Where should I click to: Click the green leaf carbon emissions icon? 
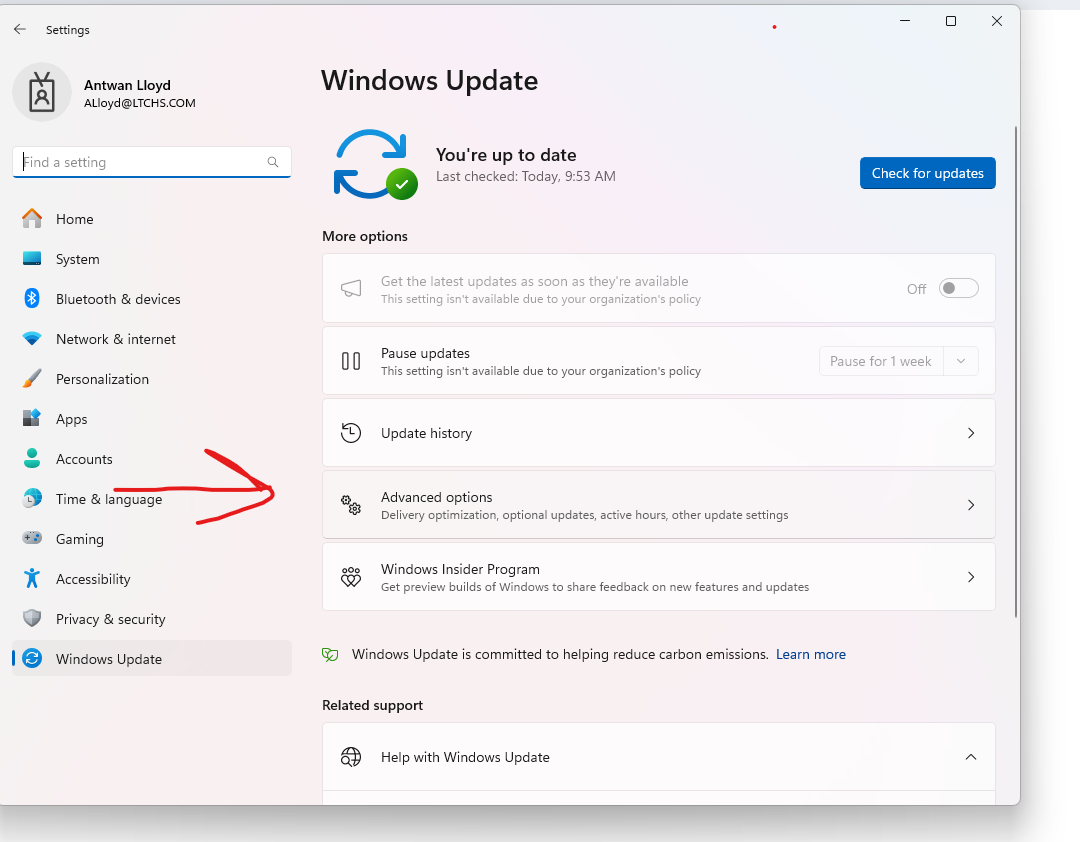(x=331, y=655)
